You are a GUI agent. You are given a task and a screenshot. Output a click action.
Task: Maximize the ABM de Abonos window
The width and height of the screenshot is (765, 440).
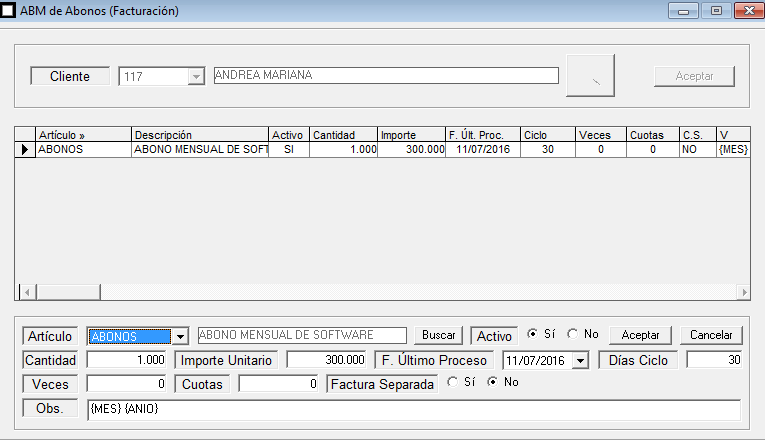pos(716,11)
